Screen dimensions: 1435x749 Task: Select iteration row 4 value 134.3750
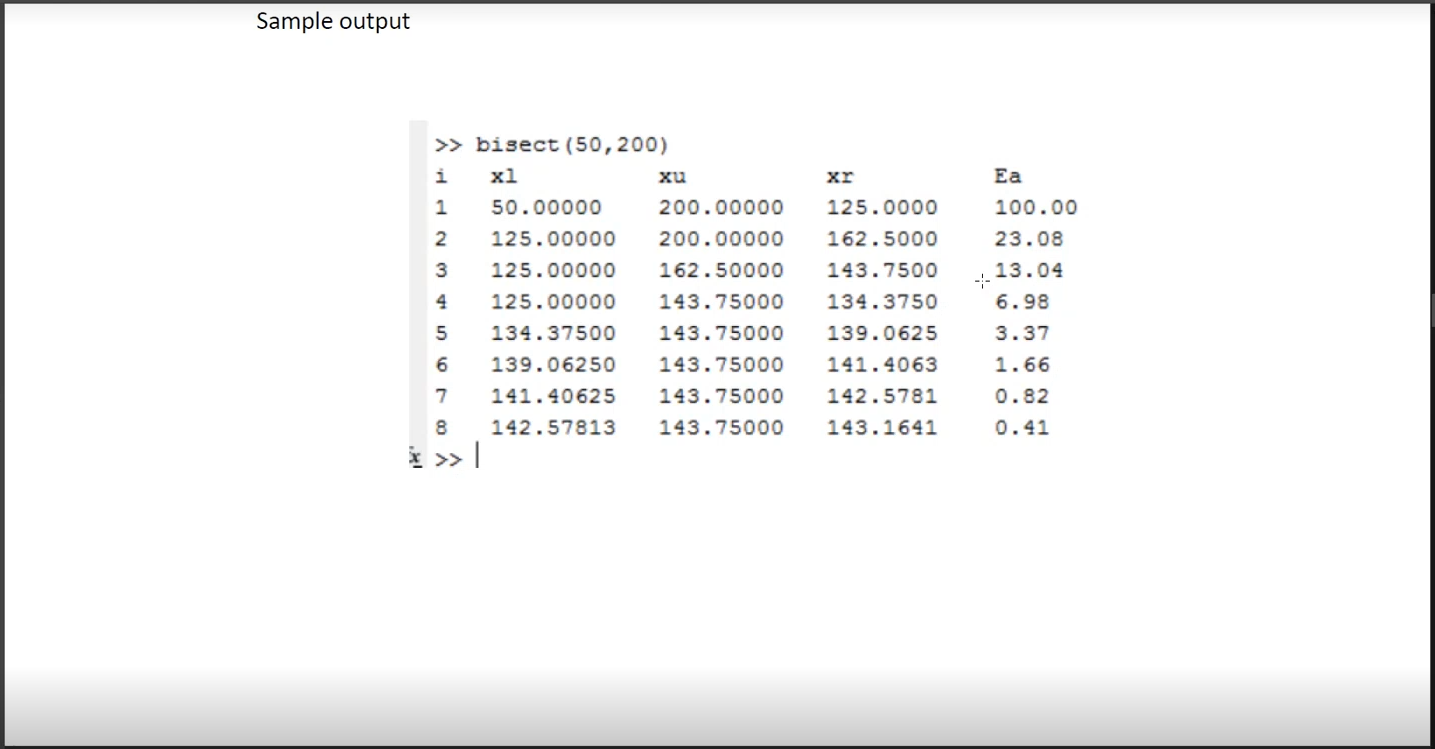pos(882,301)
